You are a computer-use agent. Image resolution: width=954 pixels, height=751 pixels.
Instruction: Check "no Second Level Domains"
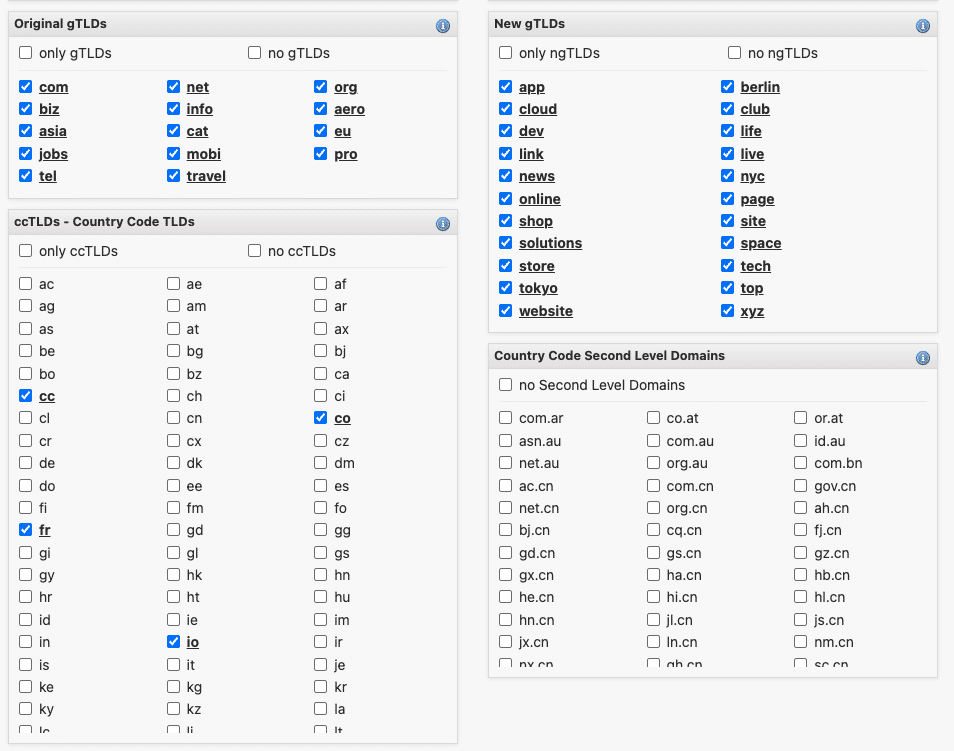coord(505,385)
